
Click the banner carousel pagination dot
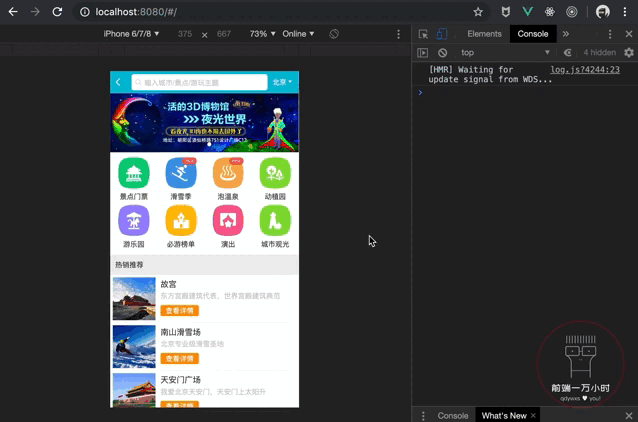pos(209,144)
